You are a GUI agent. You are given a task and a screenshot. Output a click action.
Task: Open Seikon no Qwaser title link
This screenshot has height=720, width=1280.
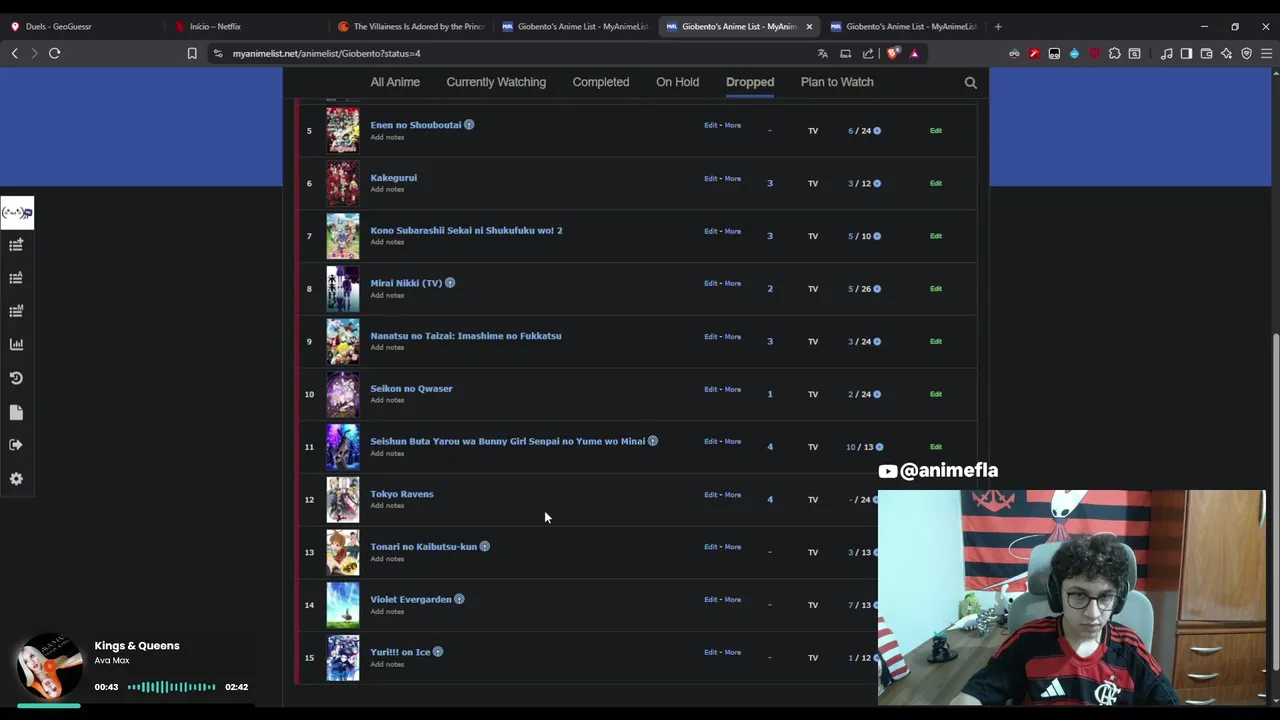pos(411,388)
